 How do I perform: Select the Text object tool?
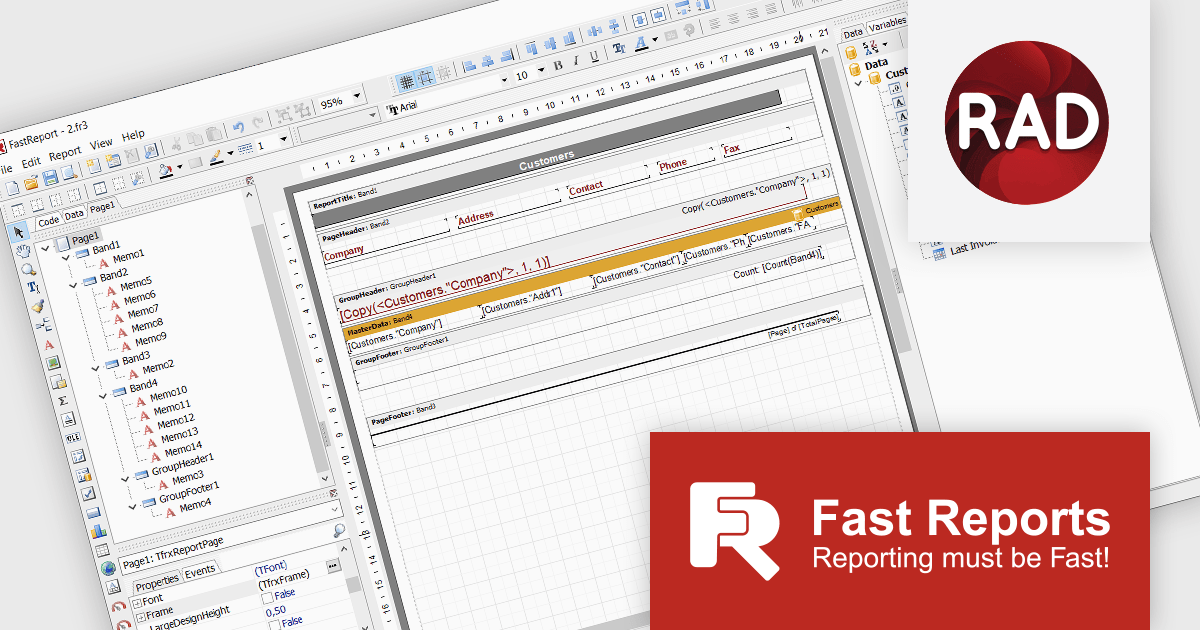pos(47,345)
